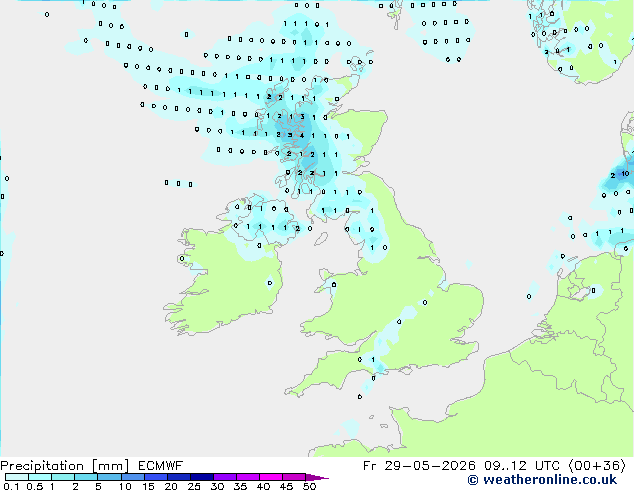Pick the 10–15 mm blue legend swatch

[132, 477]
